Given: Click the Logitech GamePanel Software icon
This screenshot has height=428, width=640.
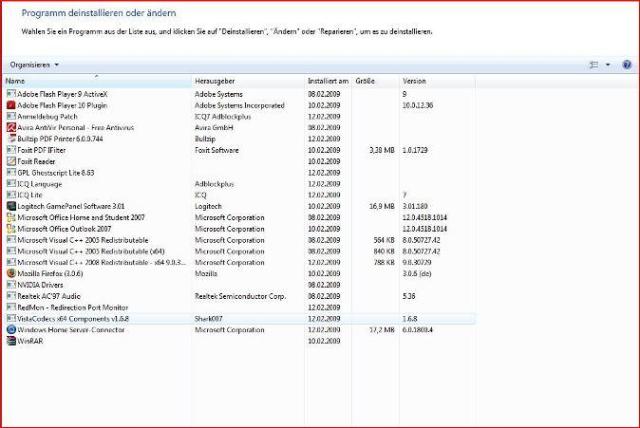Looking at the screenshot, I should 11,206.
